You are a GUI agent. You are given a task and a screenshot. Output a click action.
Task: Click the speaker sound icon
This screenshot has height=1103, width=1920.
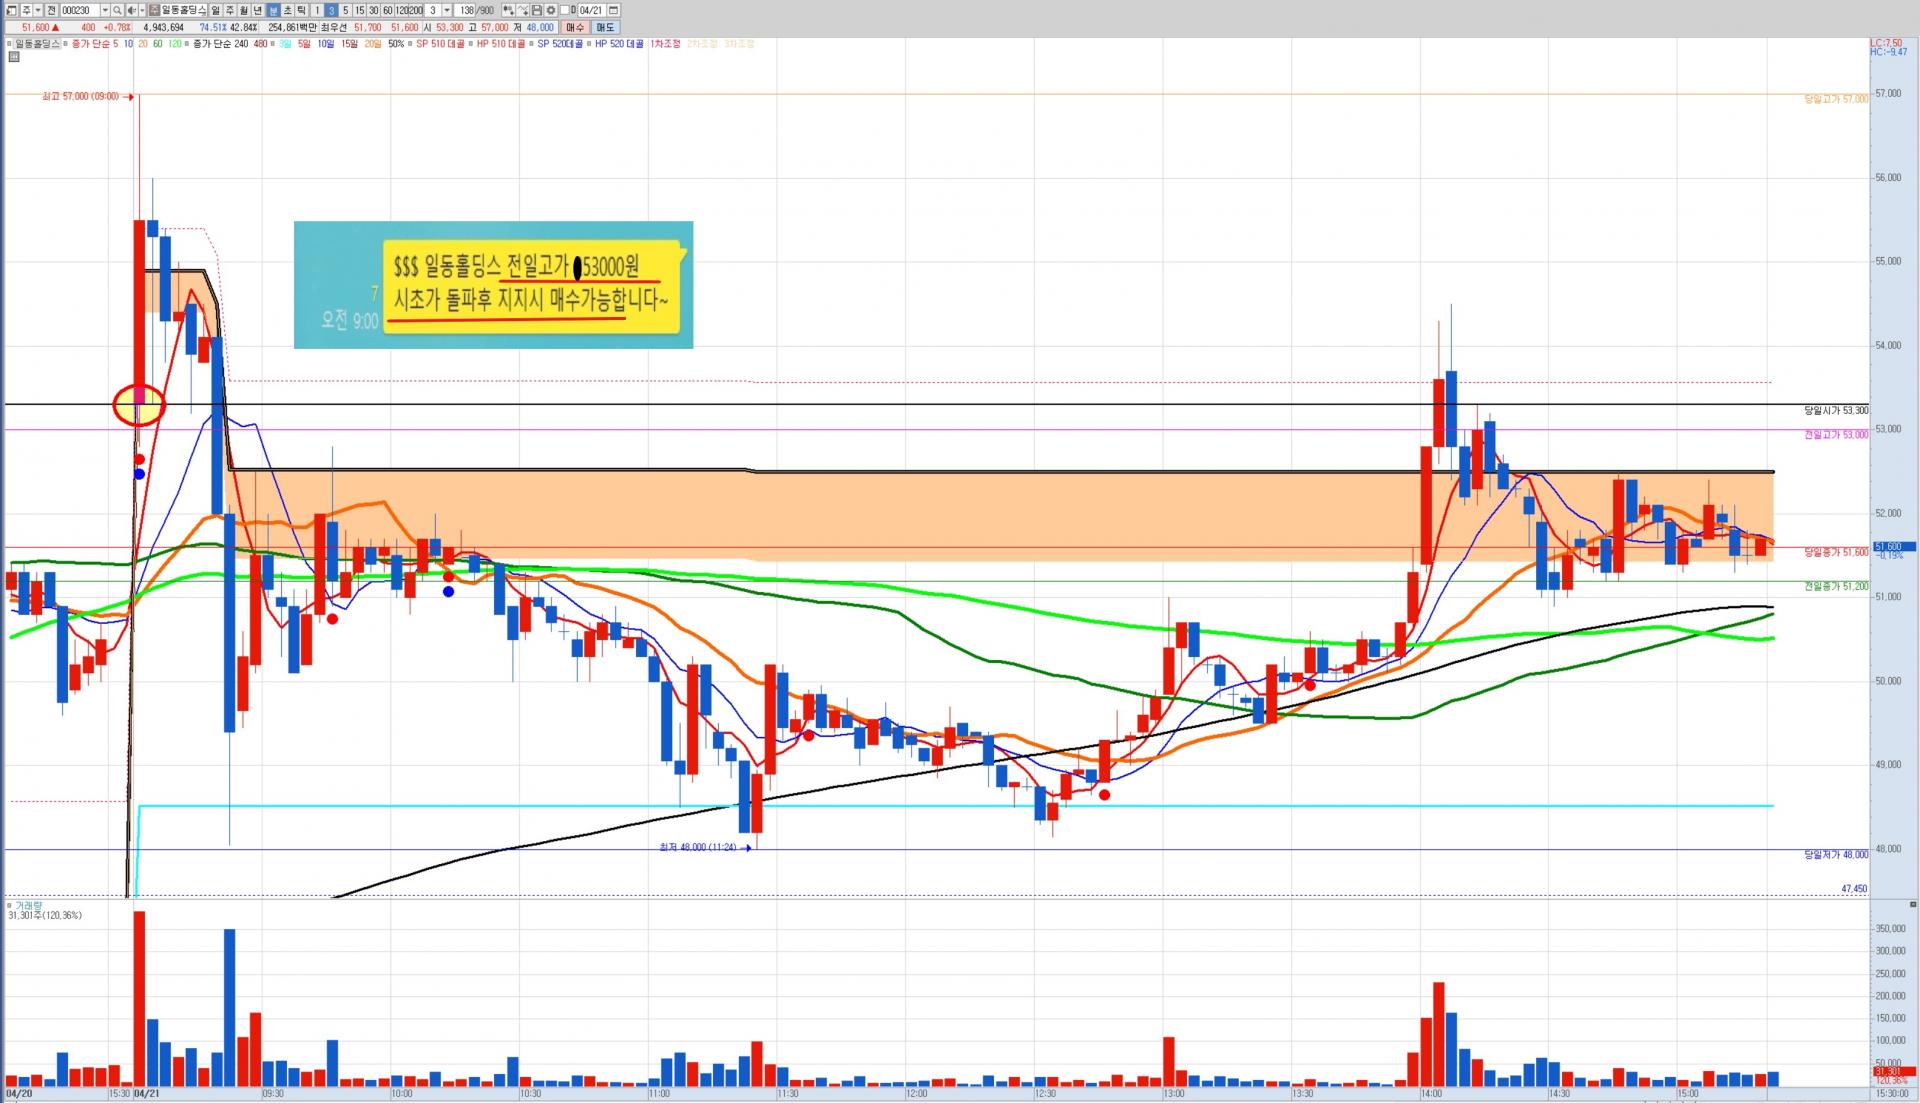tap(131, 10)
